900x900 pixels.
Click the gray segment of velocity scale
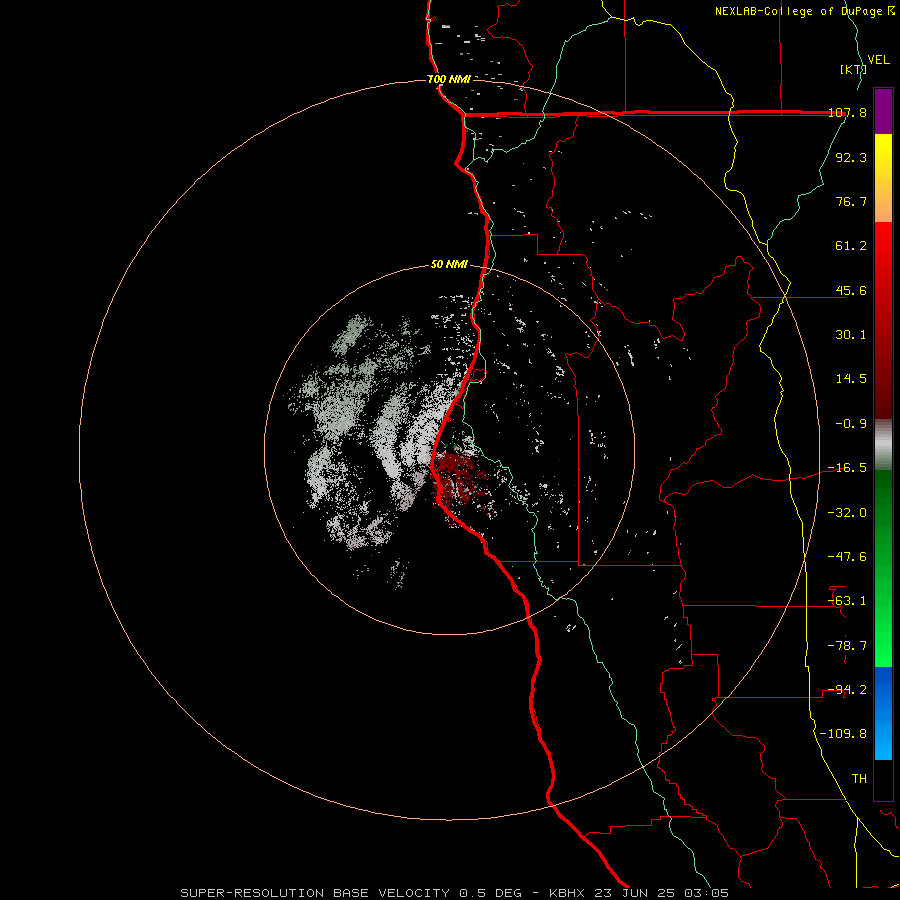[883, 445]
